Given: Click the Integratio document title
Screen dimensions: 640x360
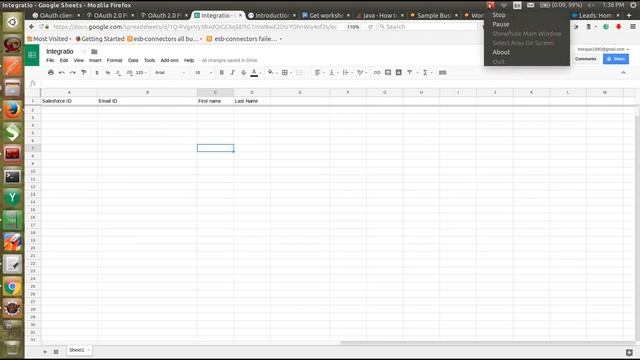Looking at the screenshot, I should [x=60, y=51].
